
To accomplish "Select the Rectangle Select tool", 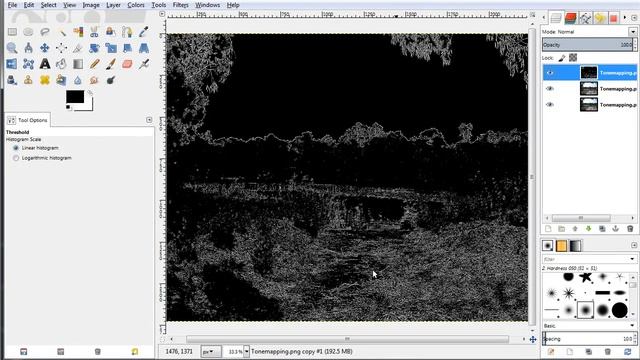I will tap(12, 32).
